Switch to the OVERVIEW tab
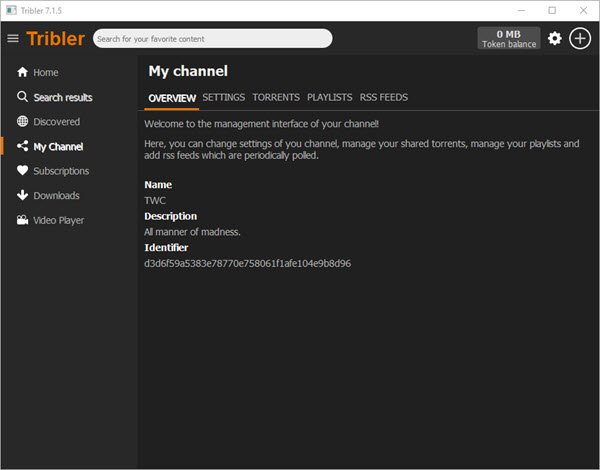600x470 pixels. (x=172, y=98)
